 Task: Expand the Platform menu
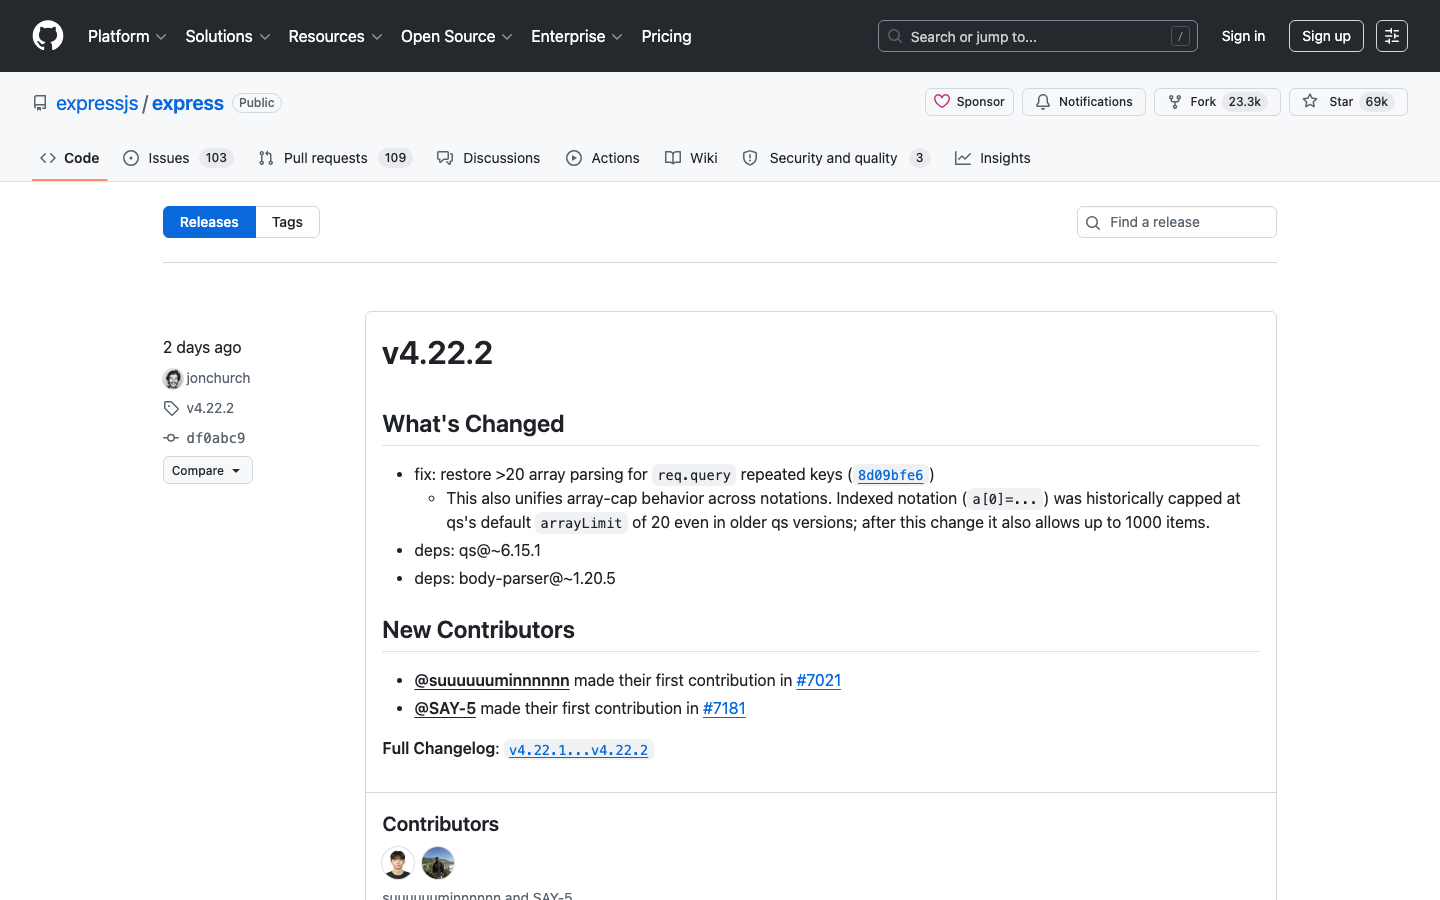coord(127,36)
